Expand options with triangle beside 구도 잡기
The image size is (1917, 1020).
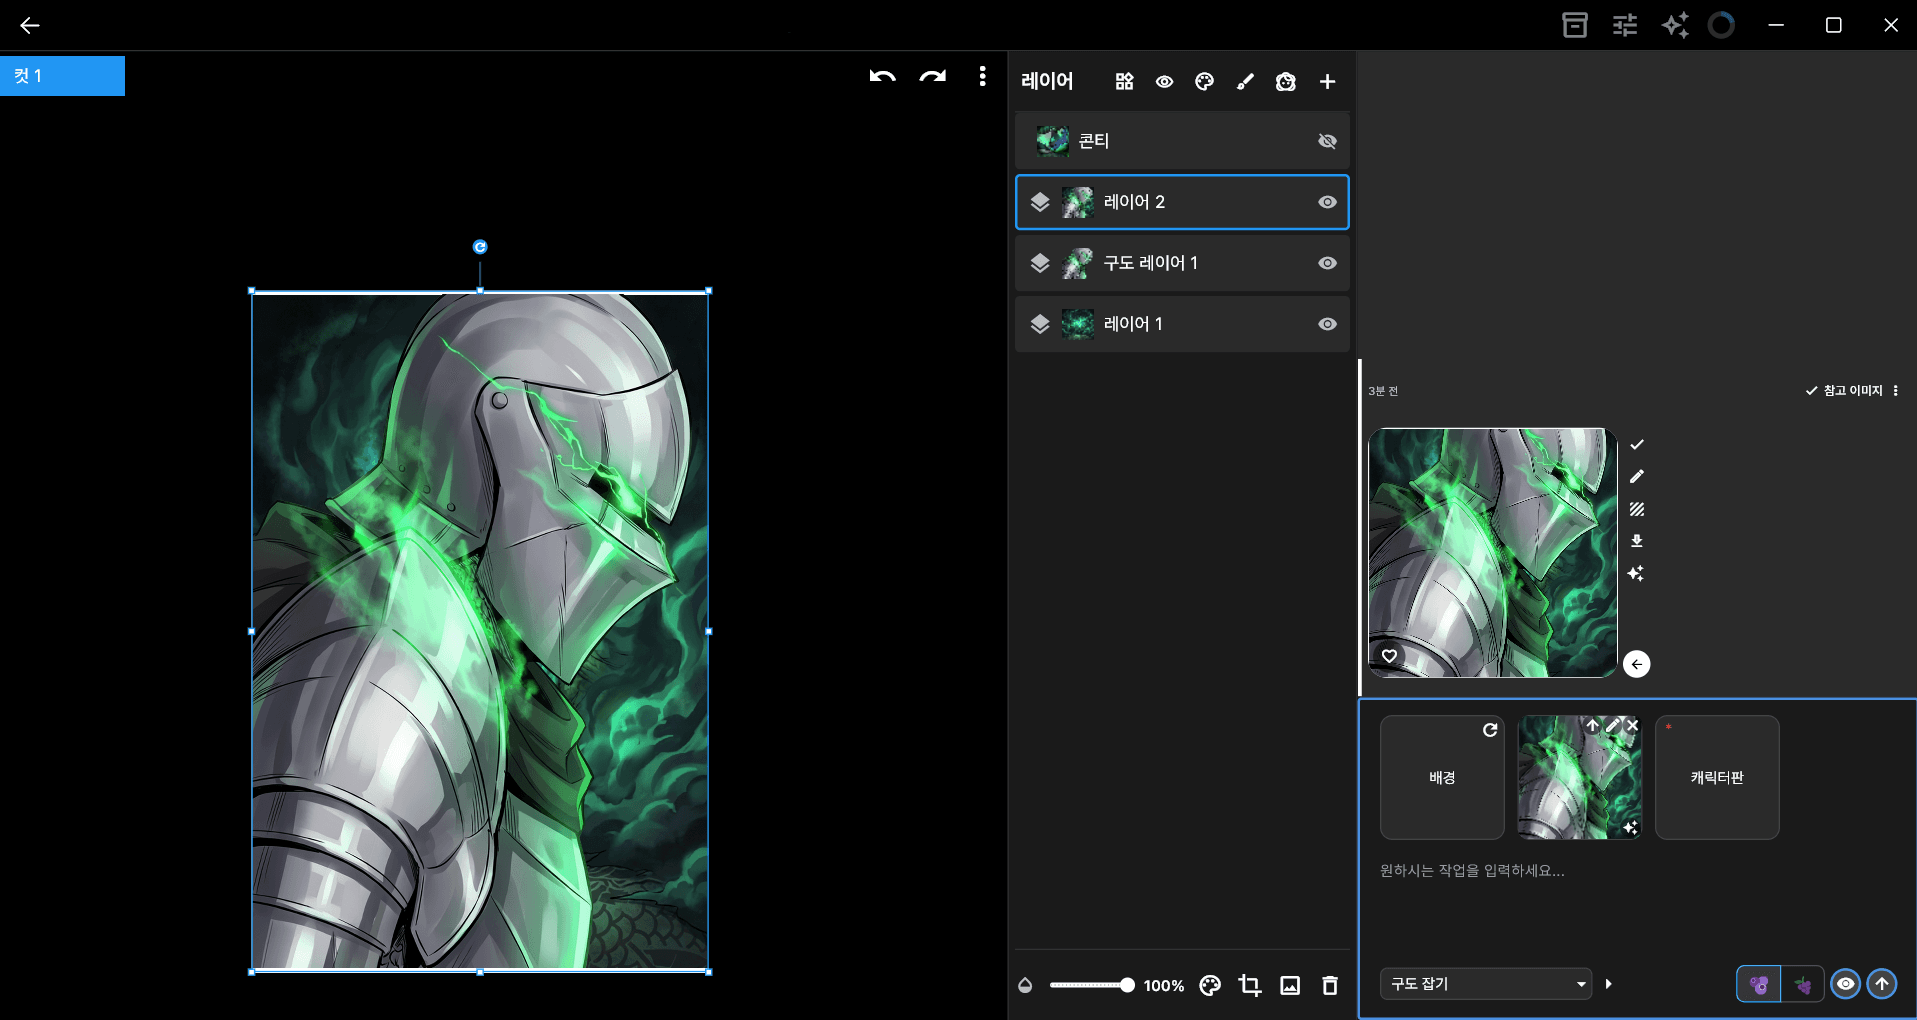1609,984
